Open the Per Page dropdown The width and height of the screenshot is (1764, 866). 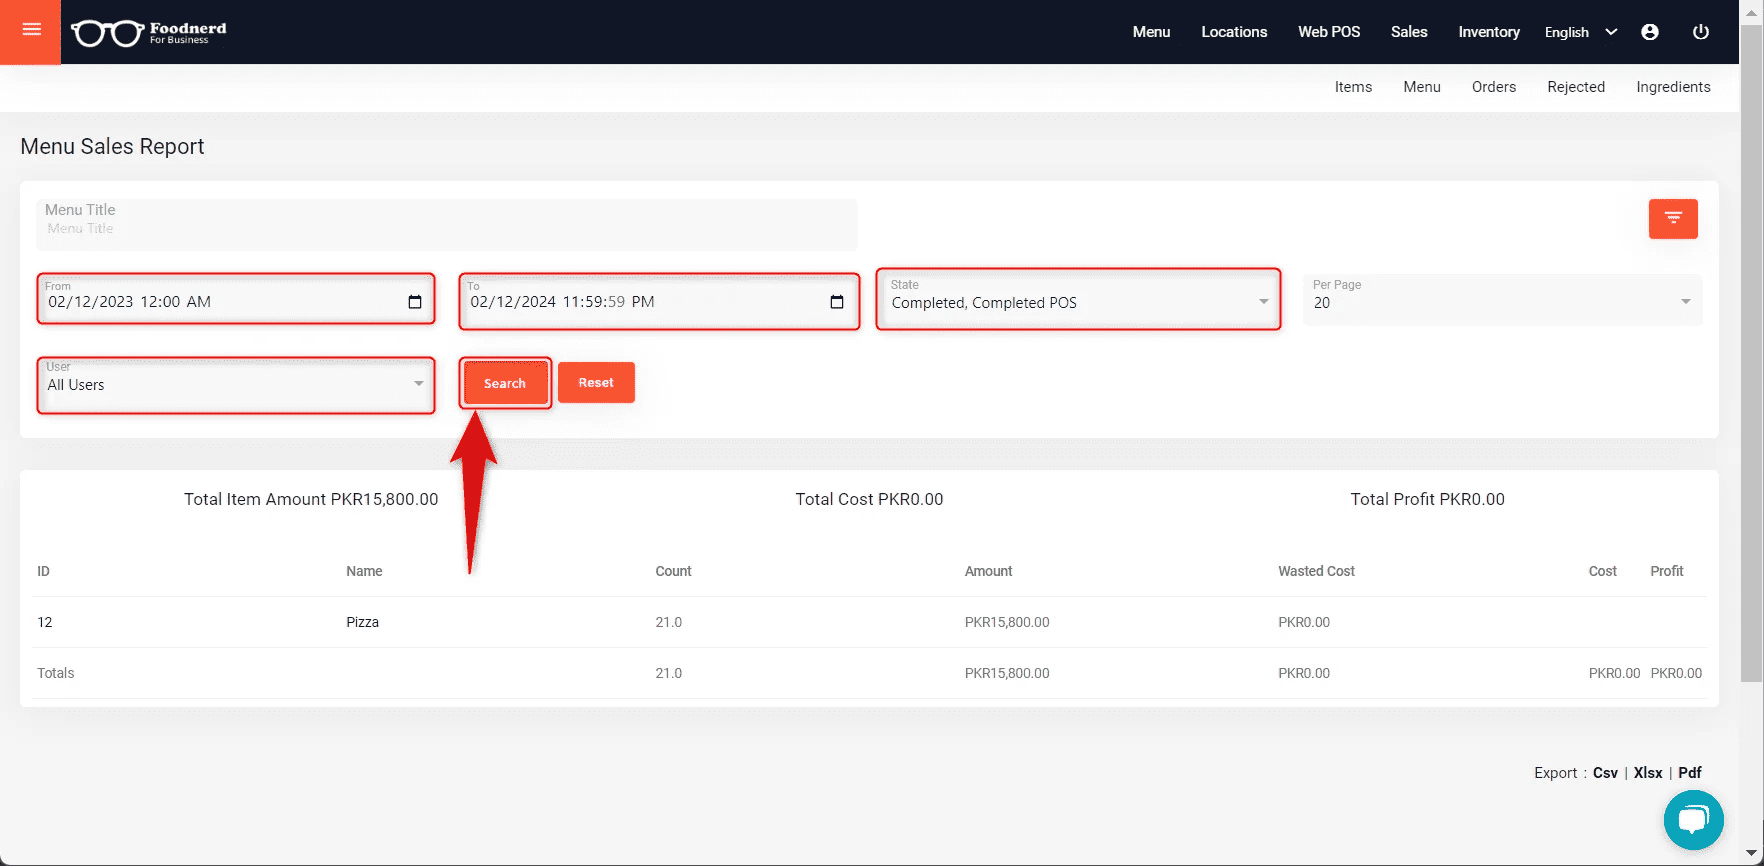coord(1502,298)
